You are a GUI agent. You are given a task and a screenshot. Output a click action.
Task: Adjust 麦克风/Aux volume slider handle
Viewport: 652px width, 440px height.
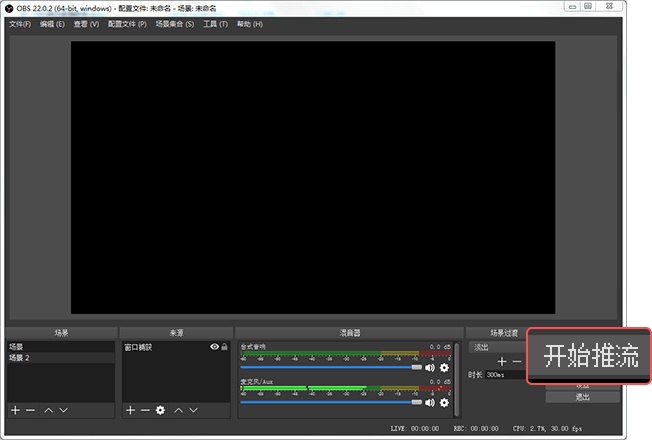point(417,402)
